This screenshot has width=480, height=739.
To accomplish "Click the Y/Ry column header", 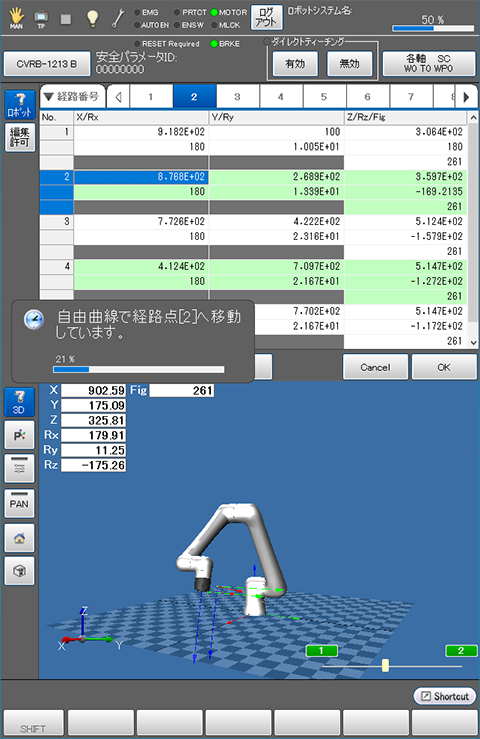I will coord(276,117).
